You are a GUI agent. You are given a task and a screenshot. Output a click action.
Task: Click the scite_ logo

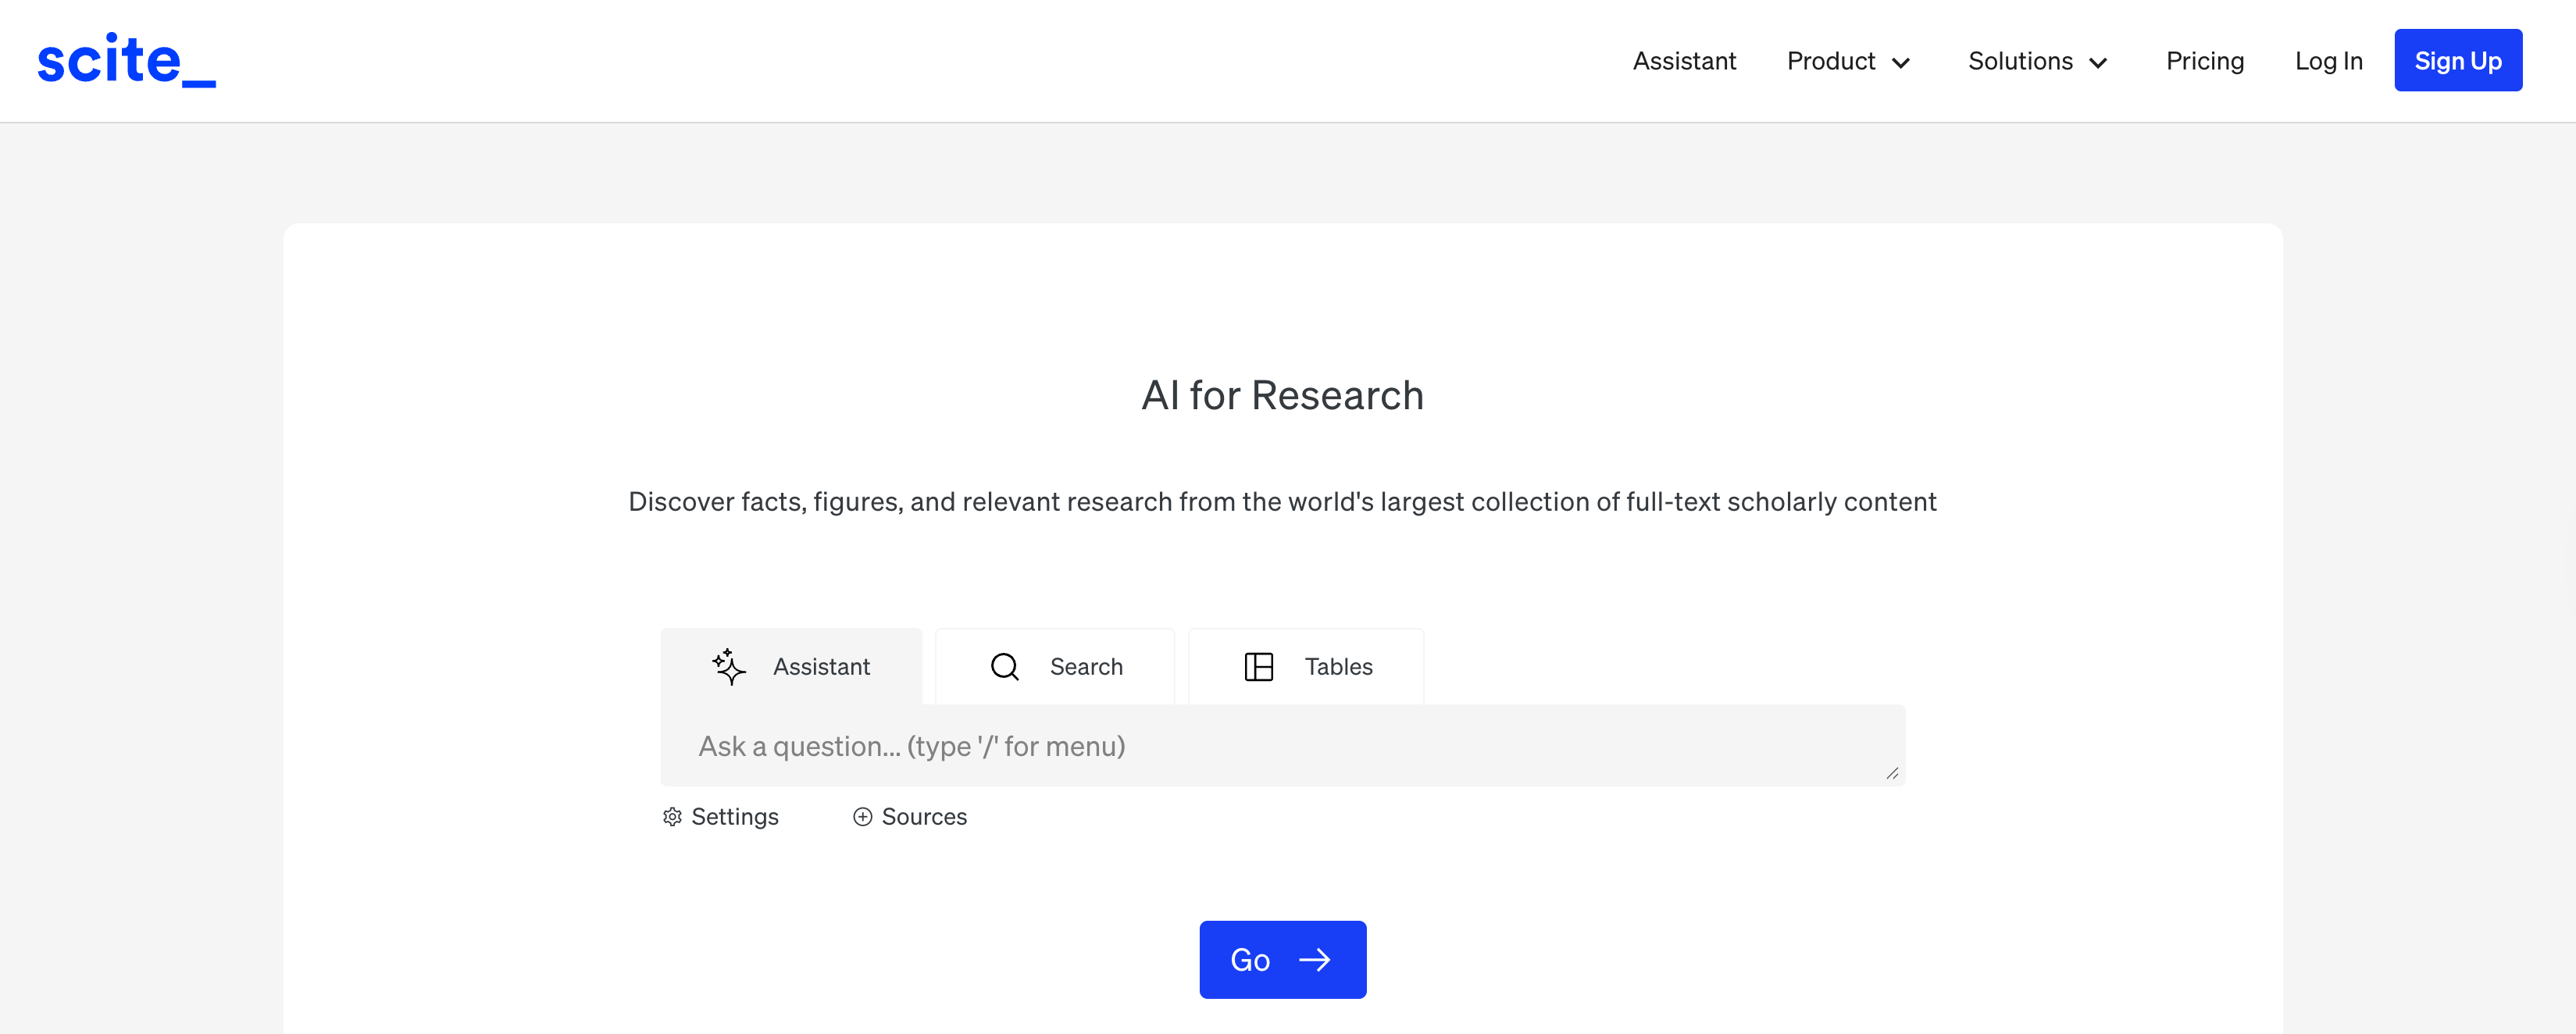click(x=126, y=60)
